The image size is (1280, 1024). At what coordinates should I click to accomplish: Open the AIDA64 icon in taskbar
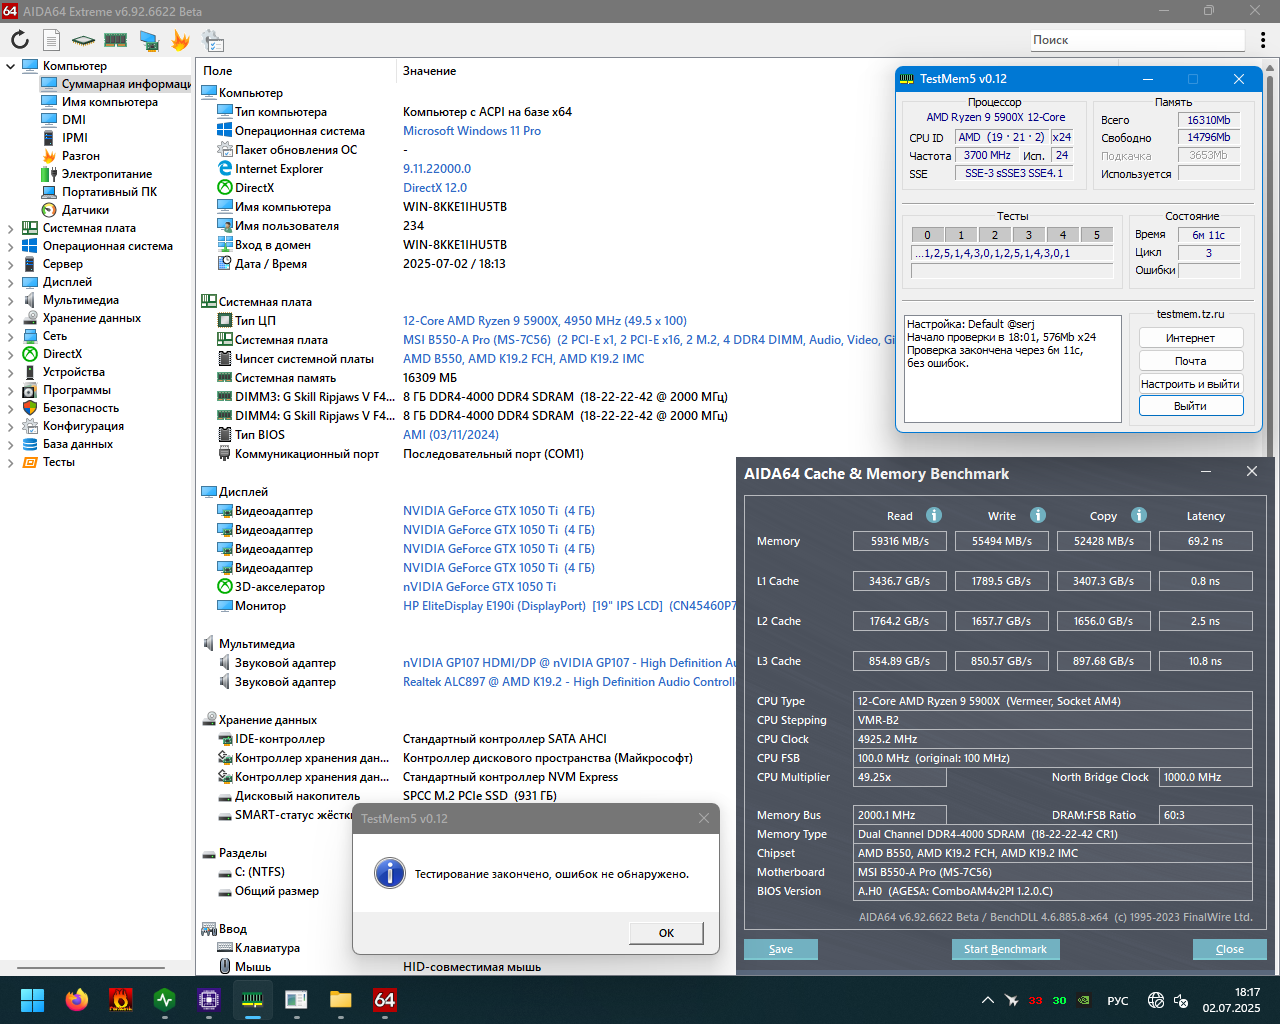pyautogui.click(x=385, y=999)
